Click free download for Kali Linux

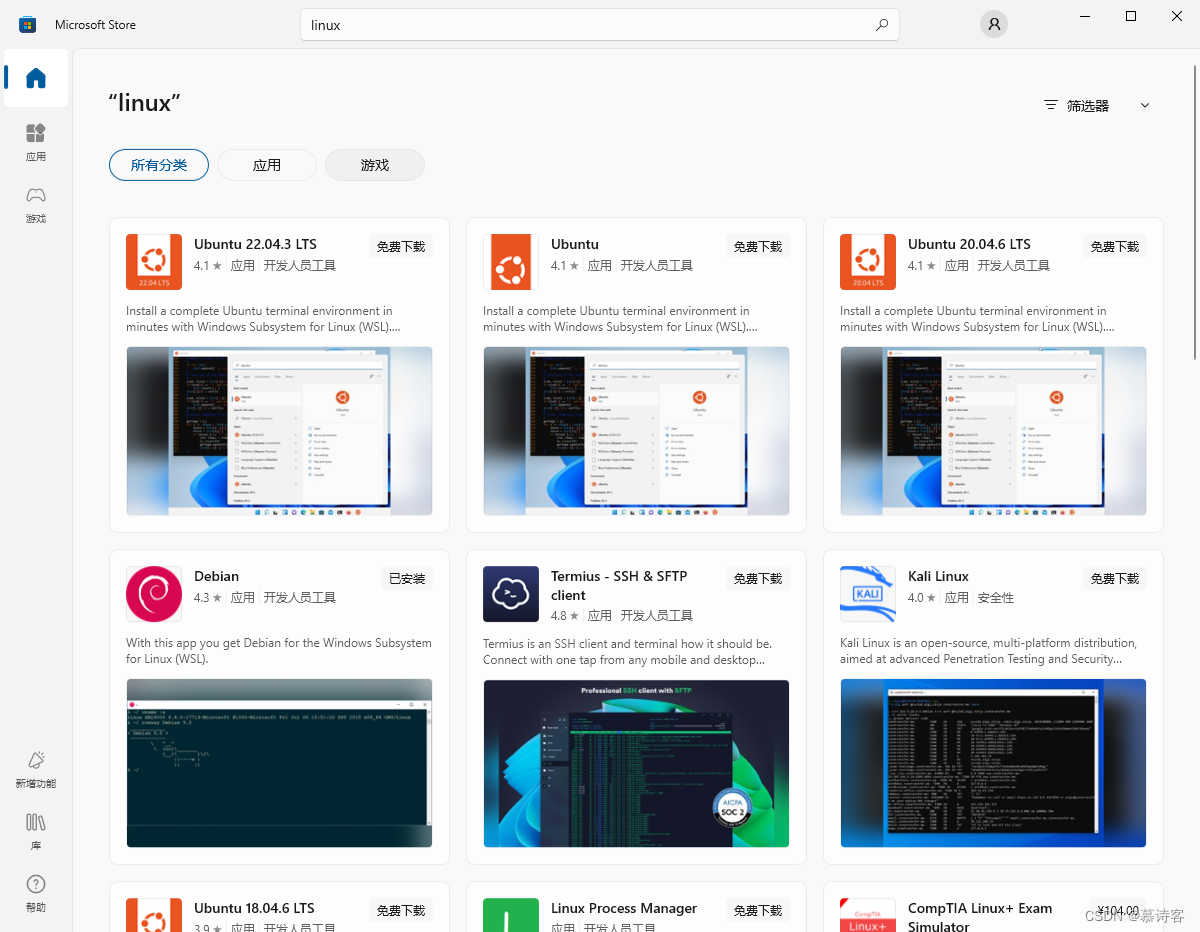pyautogui.click(x=1115, y=578)
